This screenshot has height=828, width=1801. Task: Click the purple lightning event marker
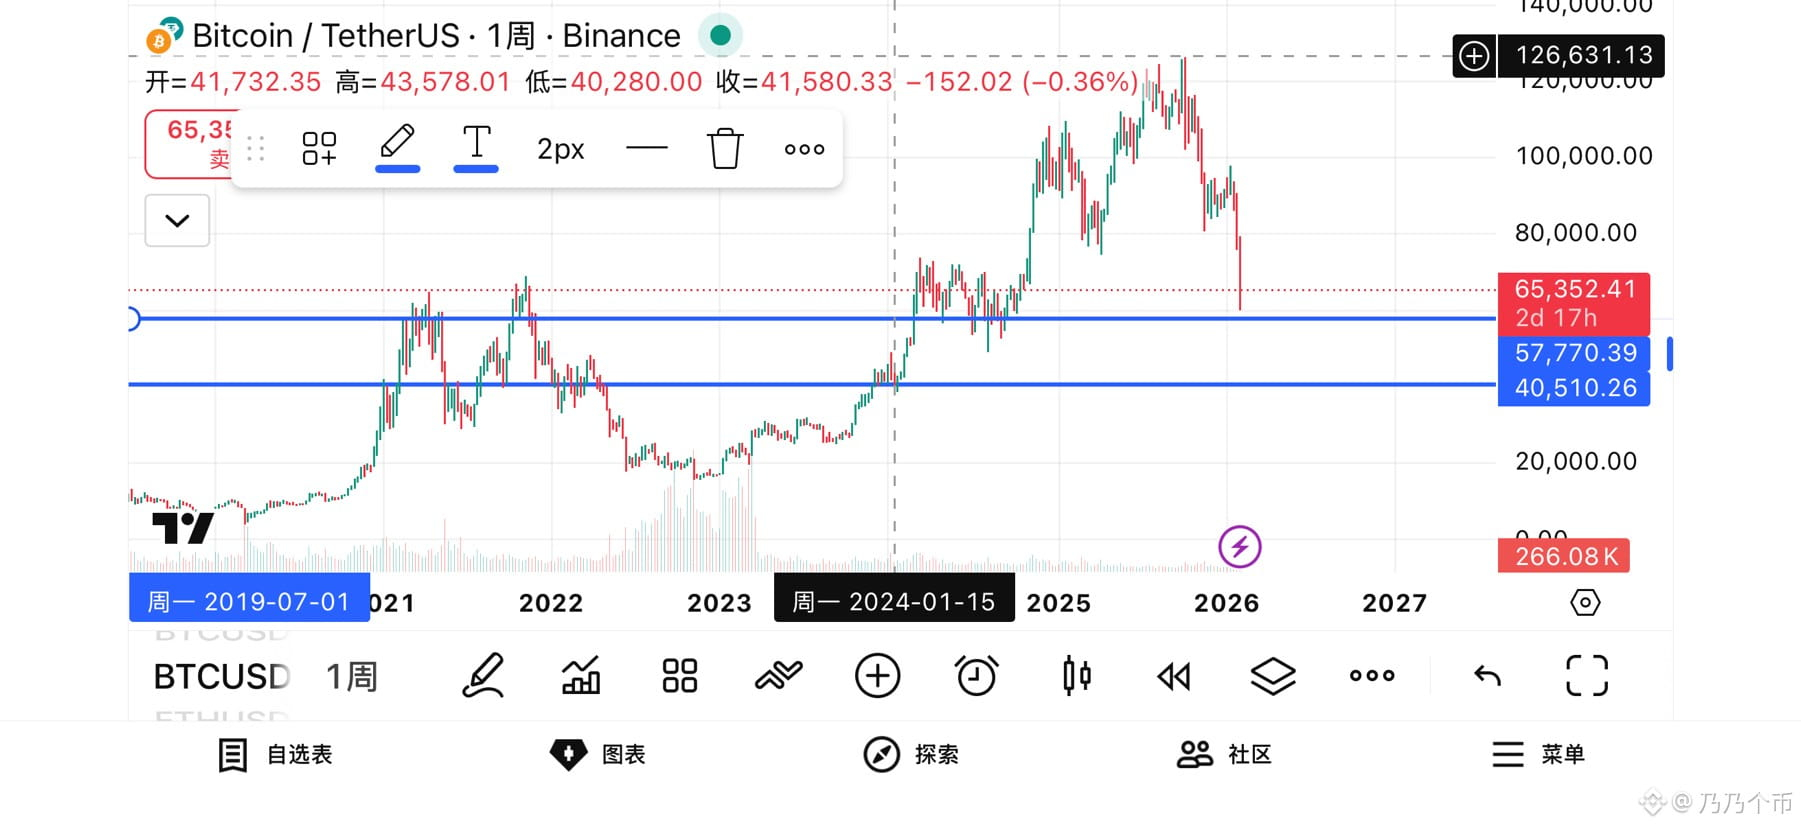coord(1239,547)
